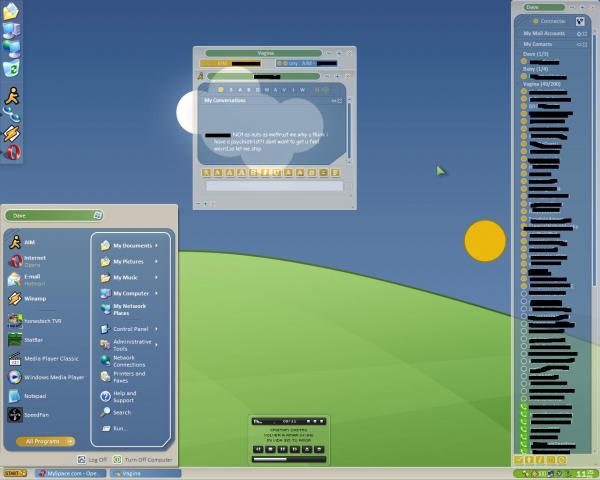Open Windows Media Player
This screenshot has width=600, height=480.
[46, 377]
